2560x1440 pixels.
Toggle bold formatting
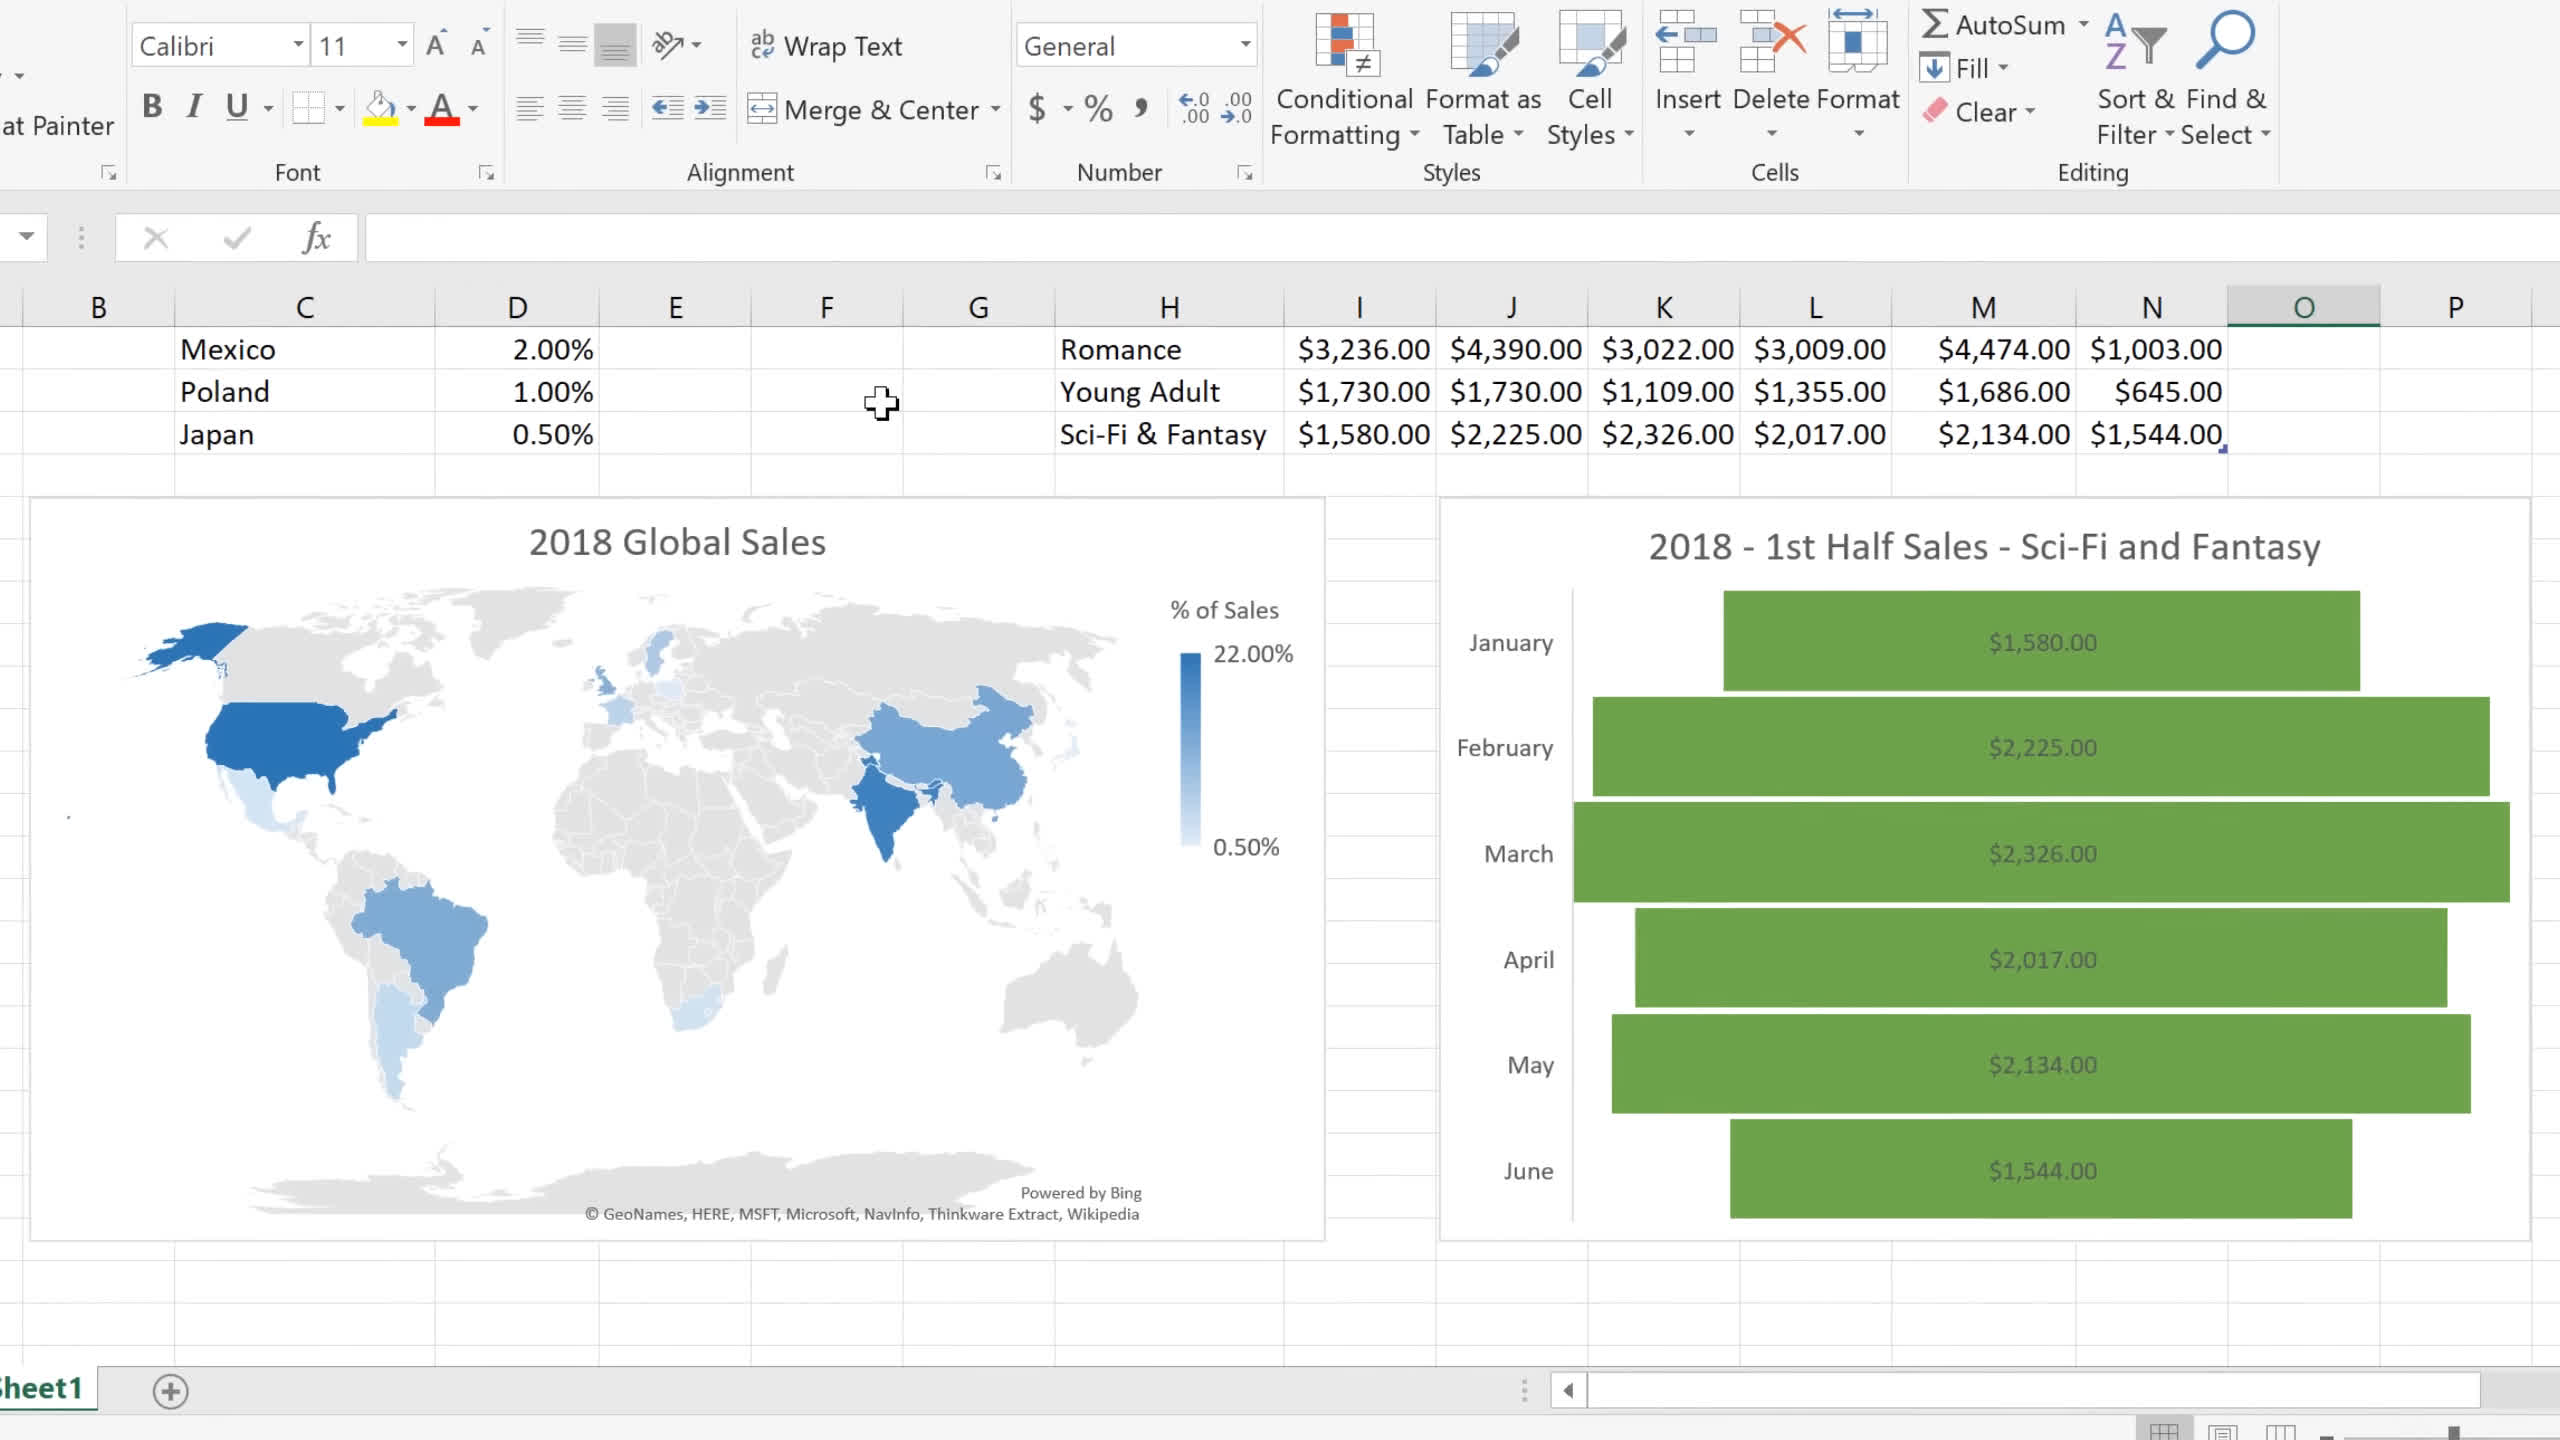click(152, 107)
